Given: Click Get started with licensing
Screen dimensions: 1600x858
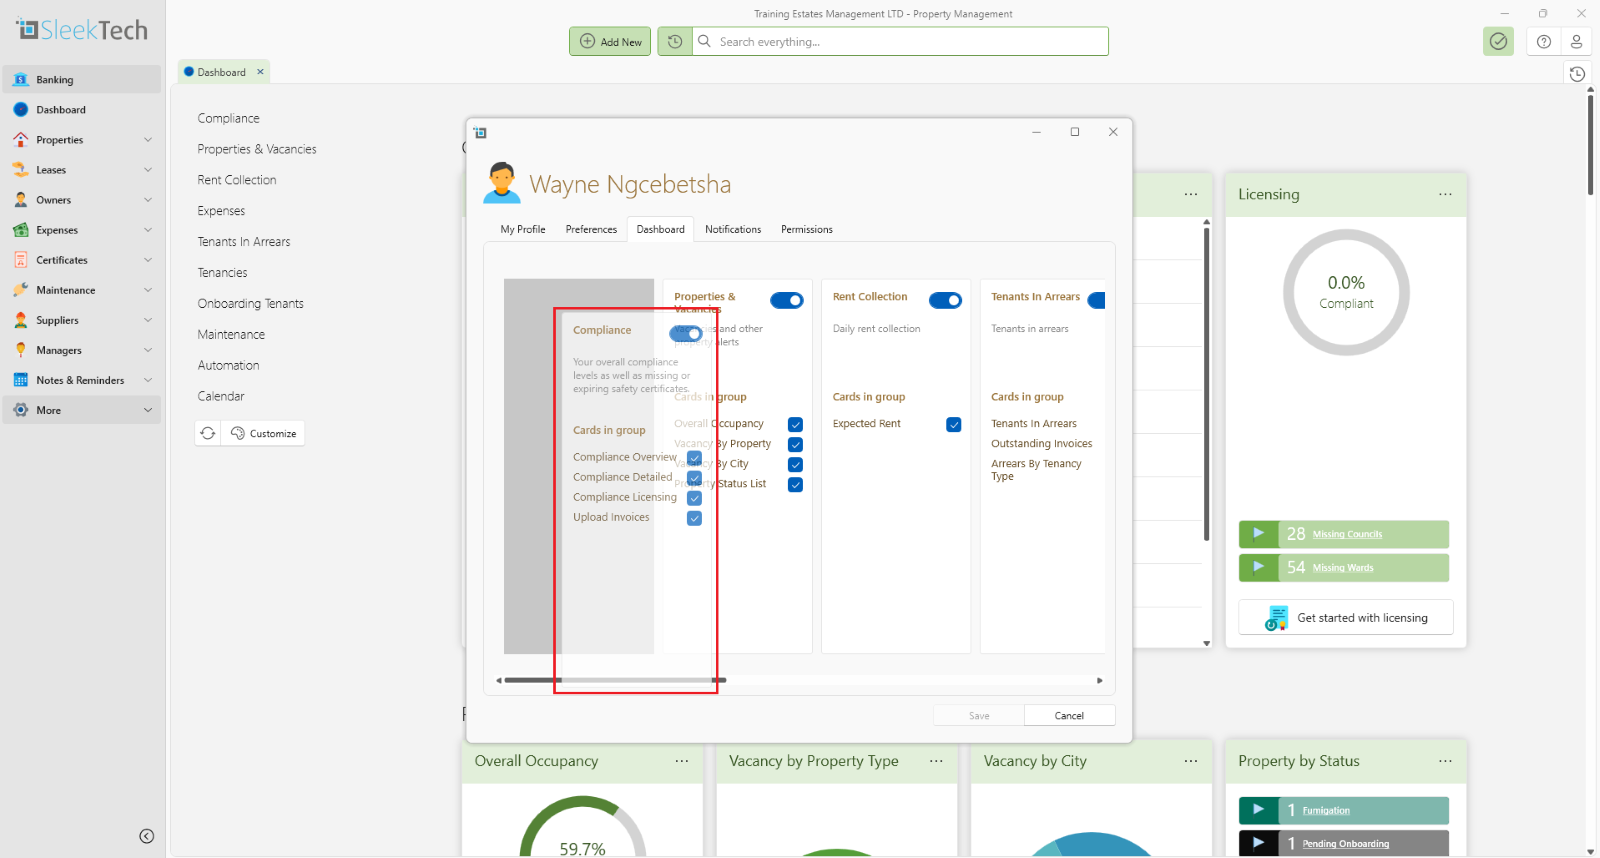Looking at the screenshot, I should click(x=1346, y=618).
